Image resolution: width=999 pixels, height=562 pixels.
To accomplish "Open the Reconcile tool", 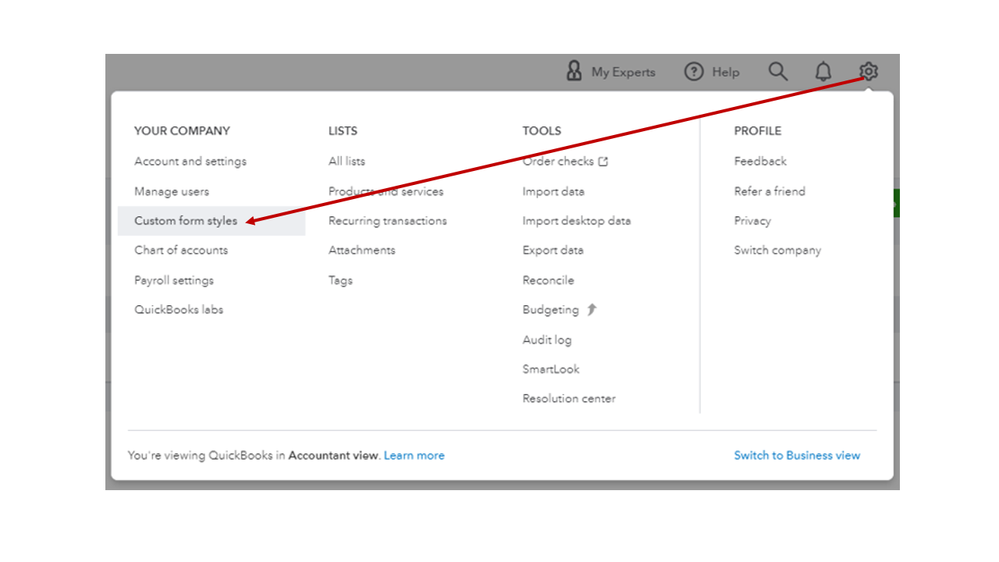I will point(548,280).
